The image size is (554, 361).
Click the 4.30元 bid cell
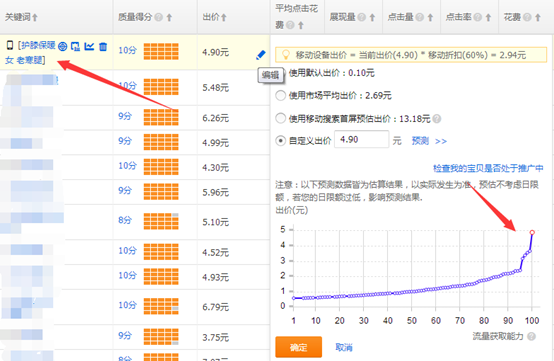[216, 167]
